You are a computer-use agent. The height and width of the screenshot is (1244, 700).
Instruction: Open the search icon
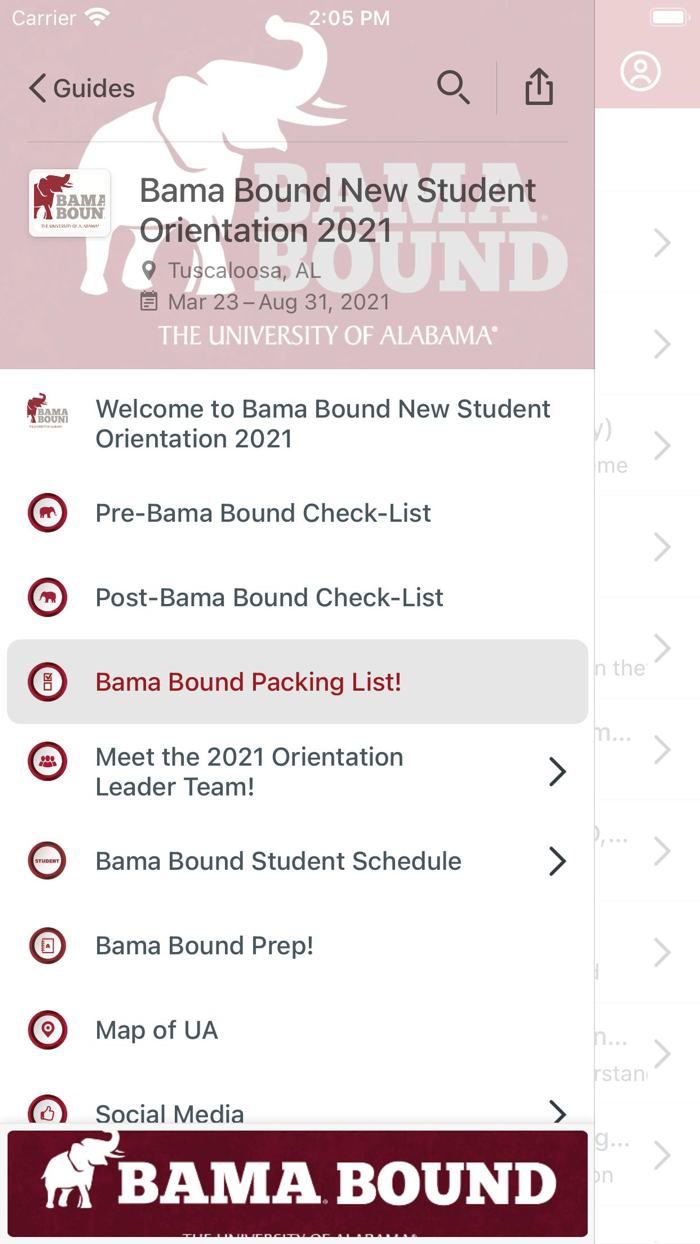[x=454, y=88]
